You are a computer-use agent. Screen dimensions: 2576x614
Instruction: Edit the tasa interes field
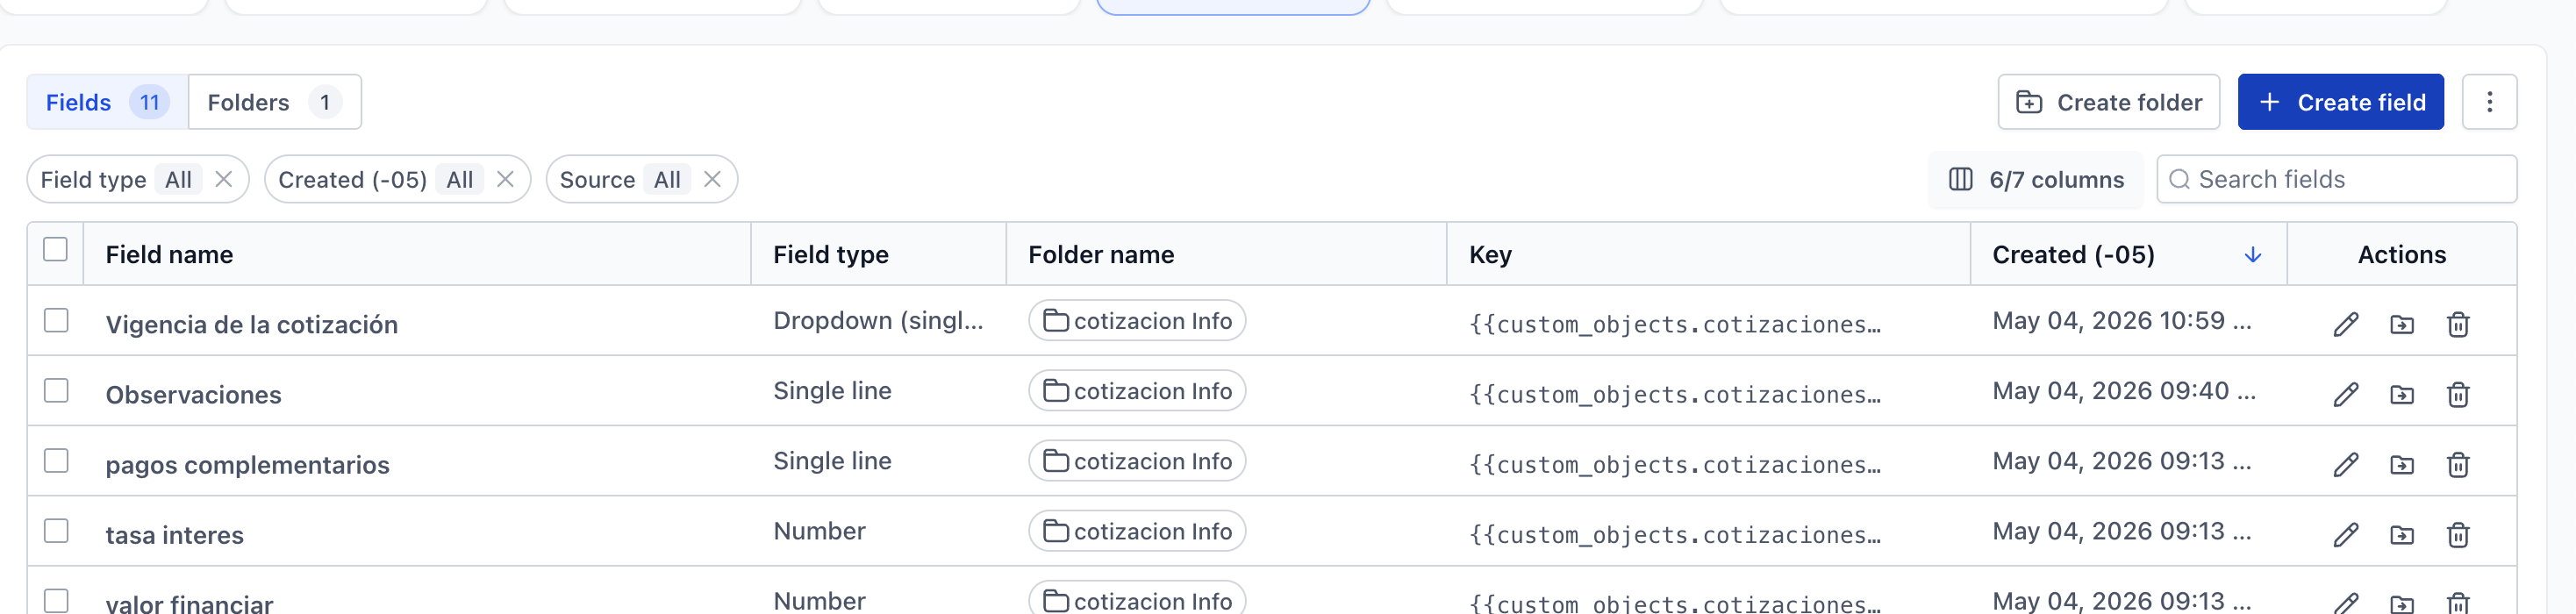coord(2346,534)
